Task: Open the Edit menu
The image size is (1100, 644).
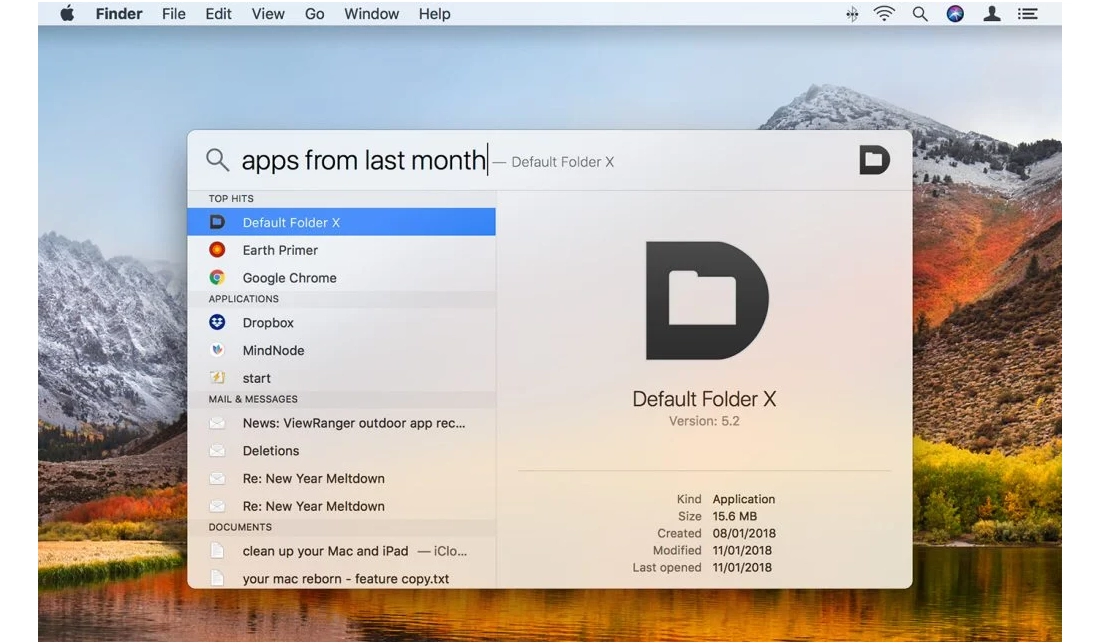Action: (218, 14)
